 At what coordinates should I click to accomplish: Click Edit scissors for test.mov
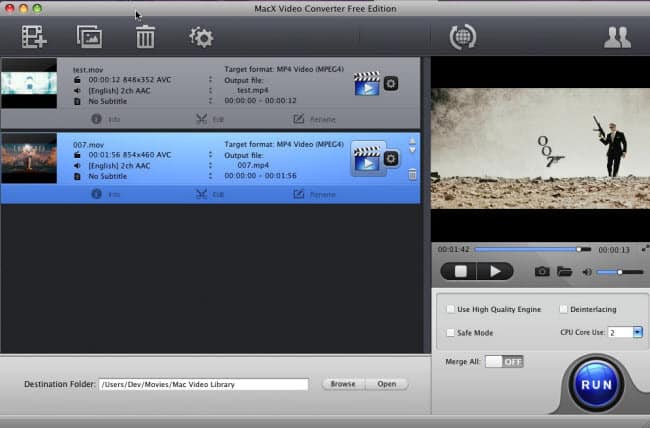(210, 119)
